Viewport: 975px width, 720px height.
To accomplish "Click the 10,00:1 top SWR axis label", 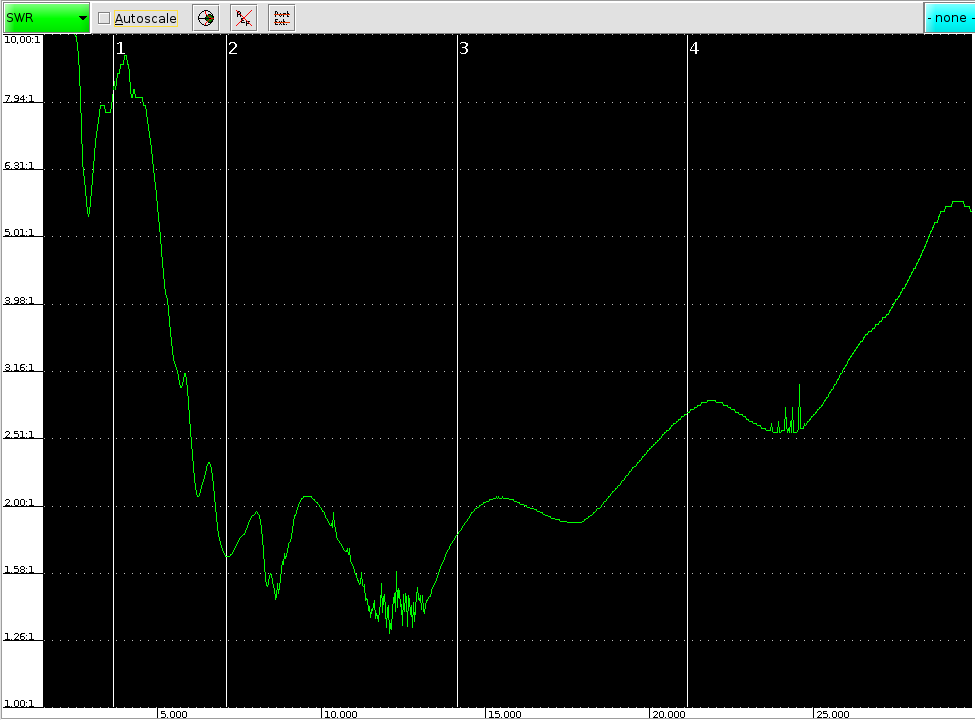I will click(21, 39).
